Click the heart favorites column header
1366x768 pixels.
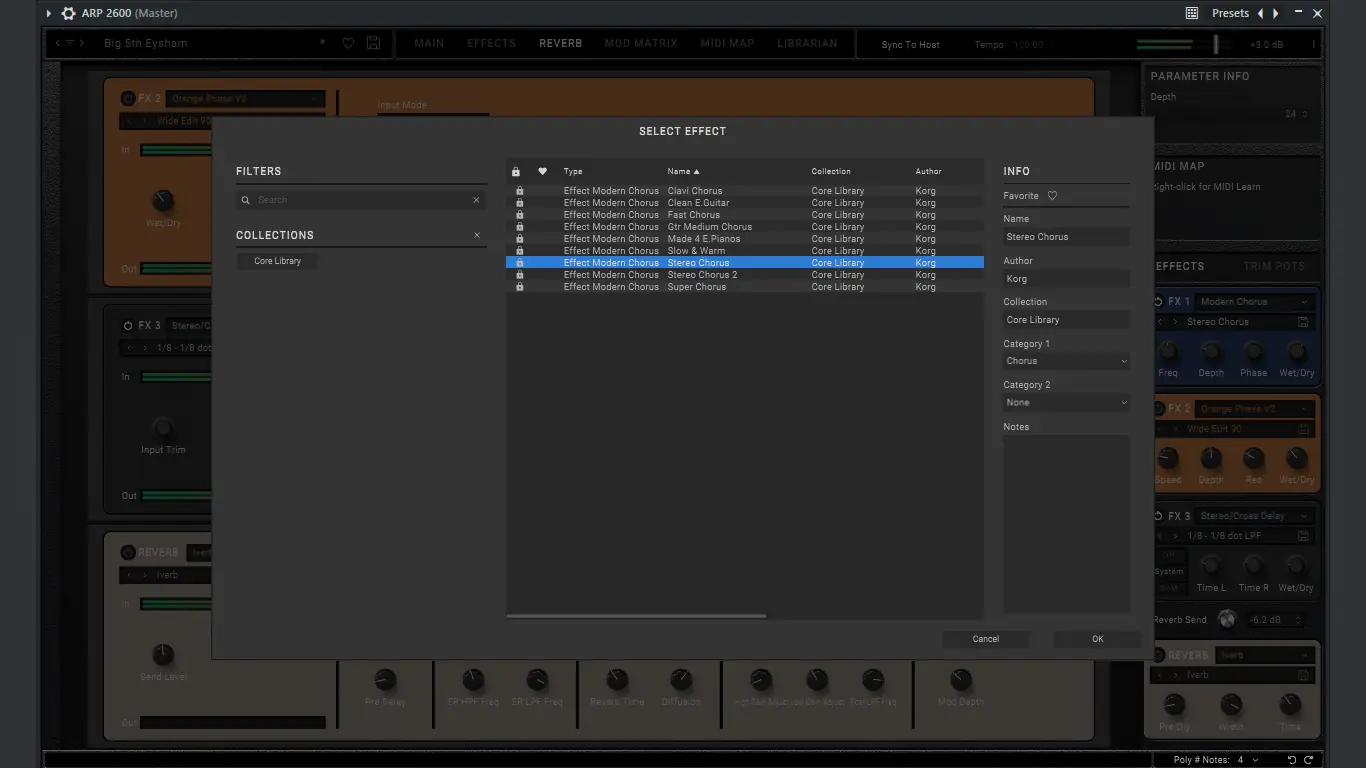click(x=543, y=171)
